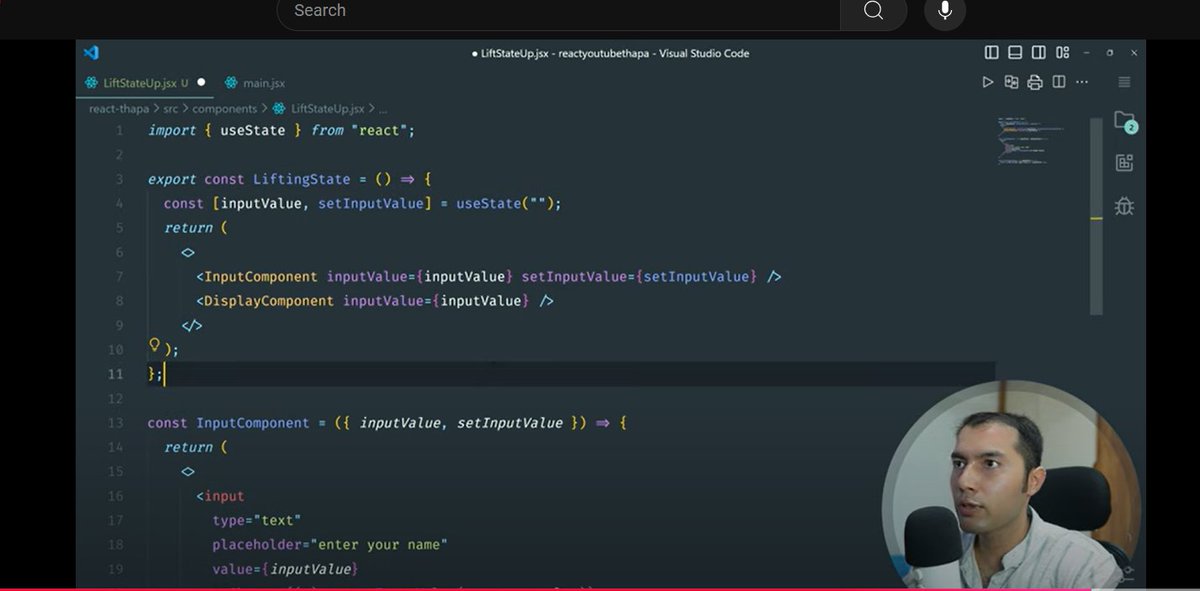Switch to the main.jsx tab
1200x591 pixels.
pos(256,83)
